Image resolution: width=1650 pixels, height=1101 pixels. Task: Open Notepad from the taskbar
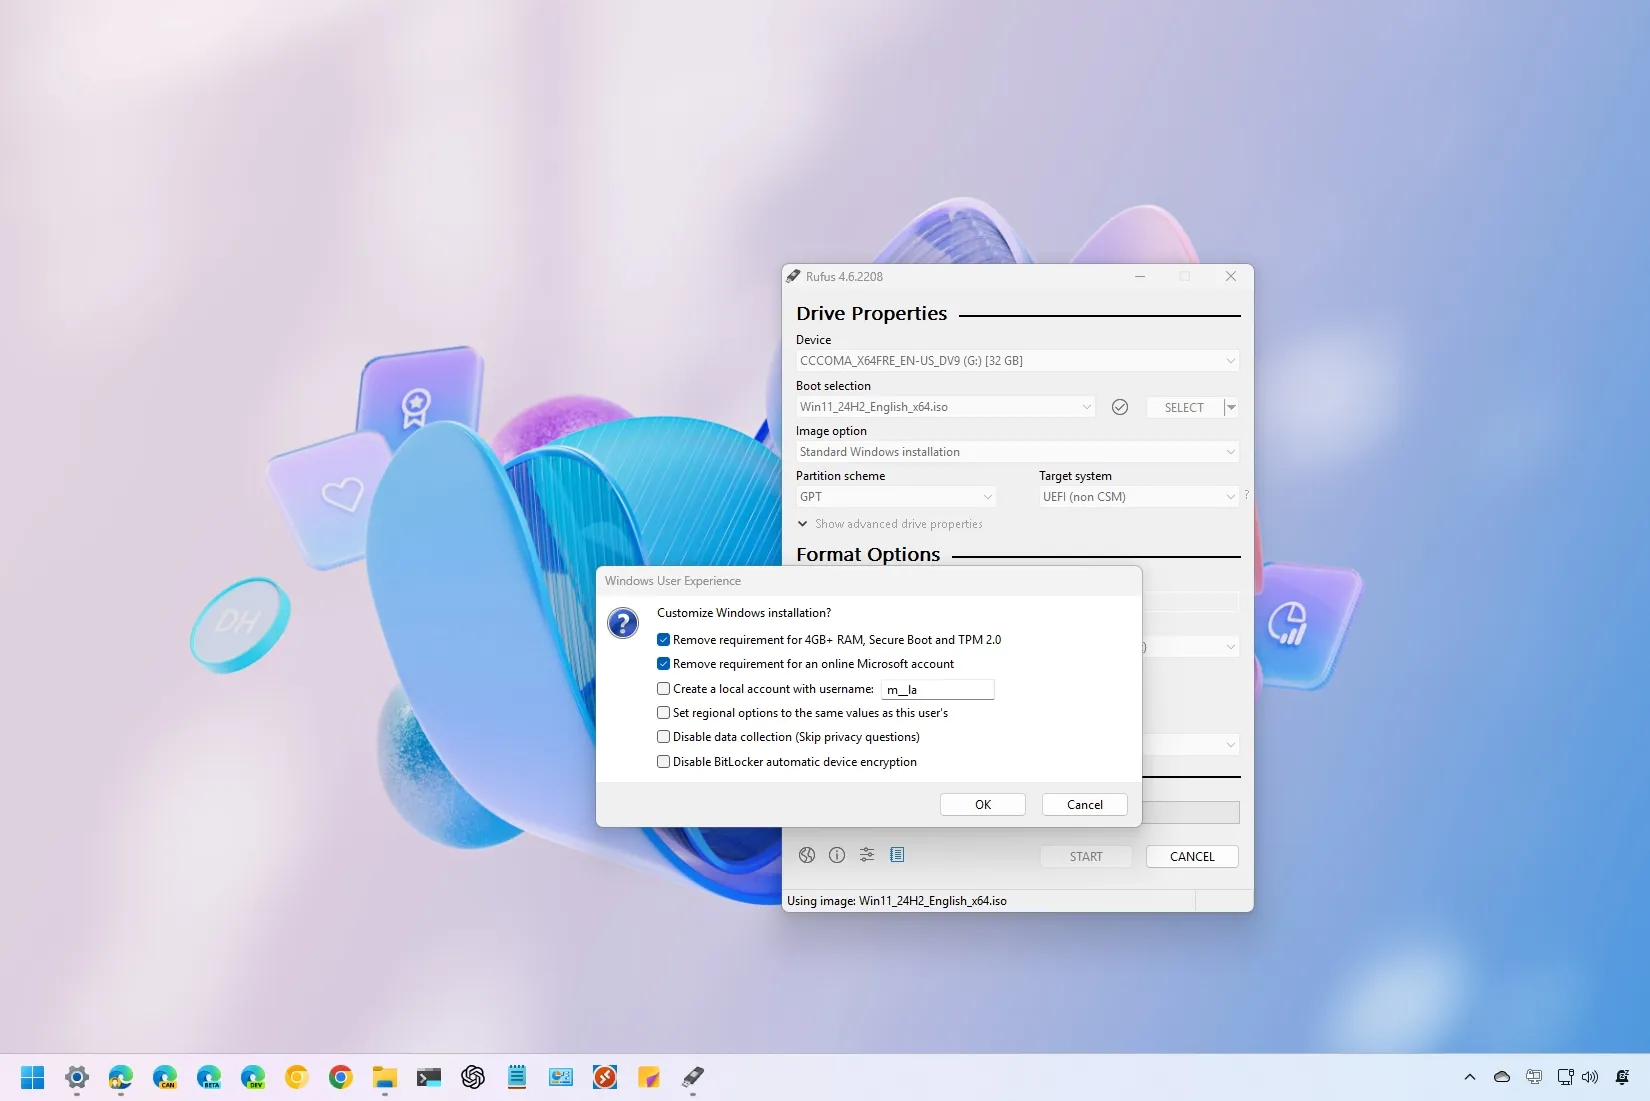517,1077
